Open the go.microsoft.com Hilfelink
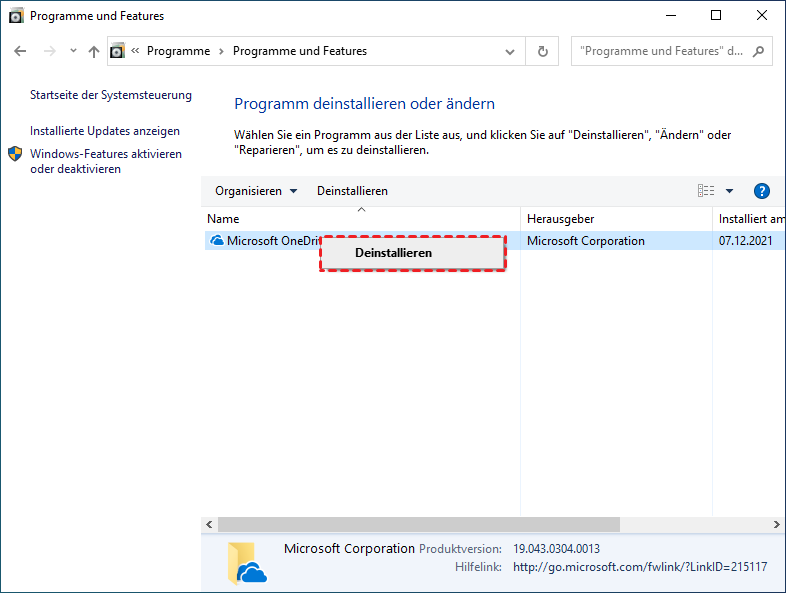The height and width of the screenshot is (593, 786). [640, 567]
